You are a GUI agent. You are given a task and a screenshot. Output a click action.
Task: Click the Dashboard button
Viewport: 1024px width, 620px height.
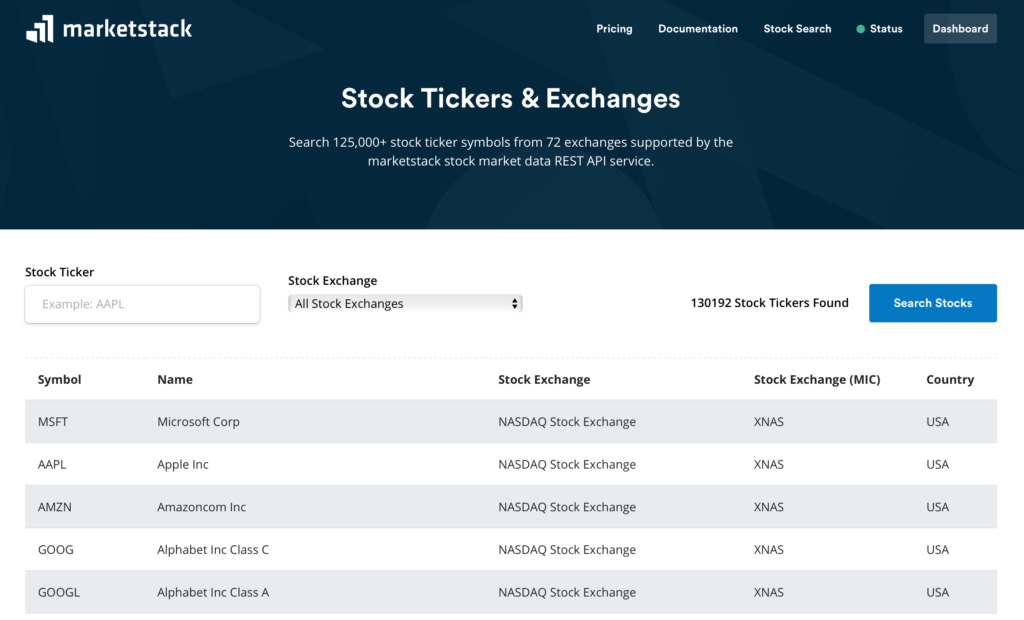960,29
